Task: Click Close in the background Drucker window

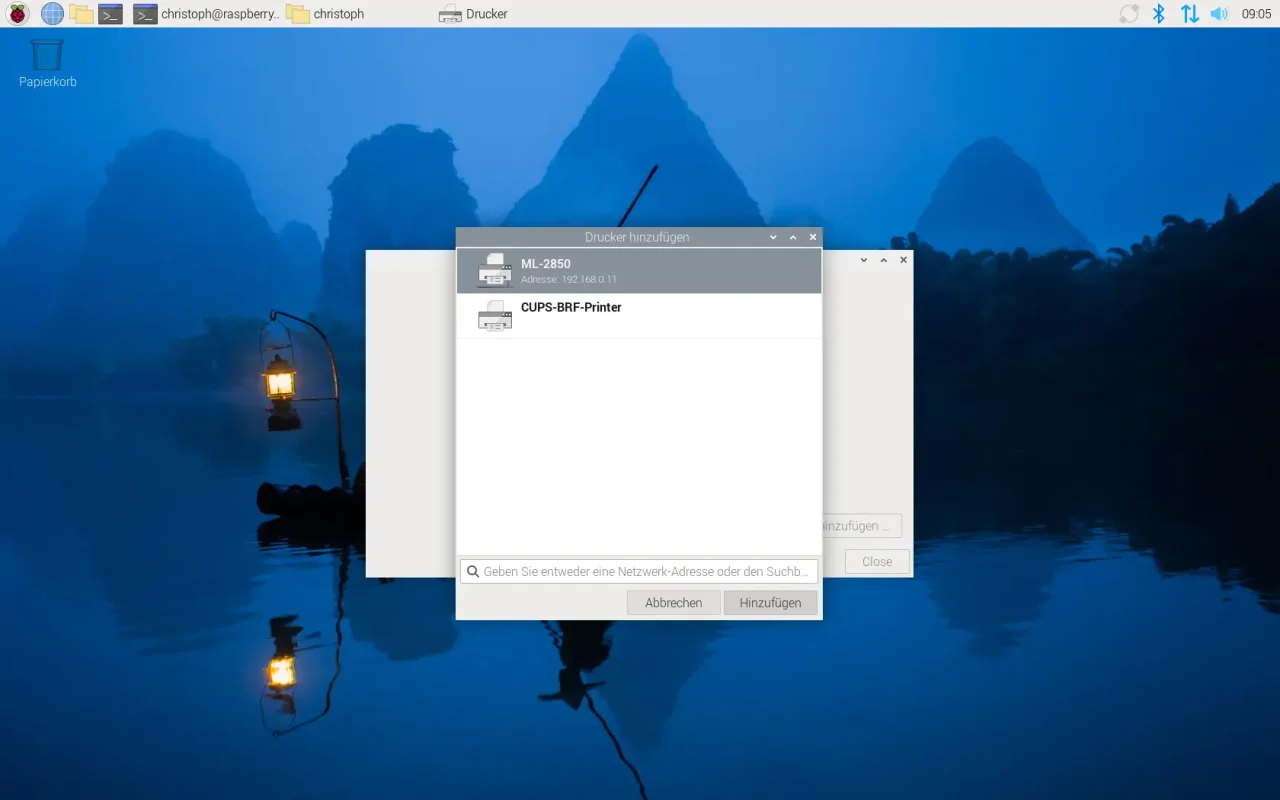Action: point(876,561)
